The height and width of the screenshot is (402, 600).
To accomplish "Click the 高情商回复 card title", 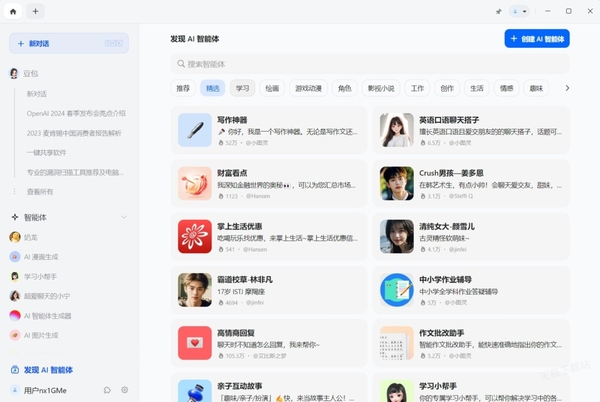I will click(236, 333).
